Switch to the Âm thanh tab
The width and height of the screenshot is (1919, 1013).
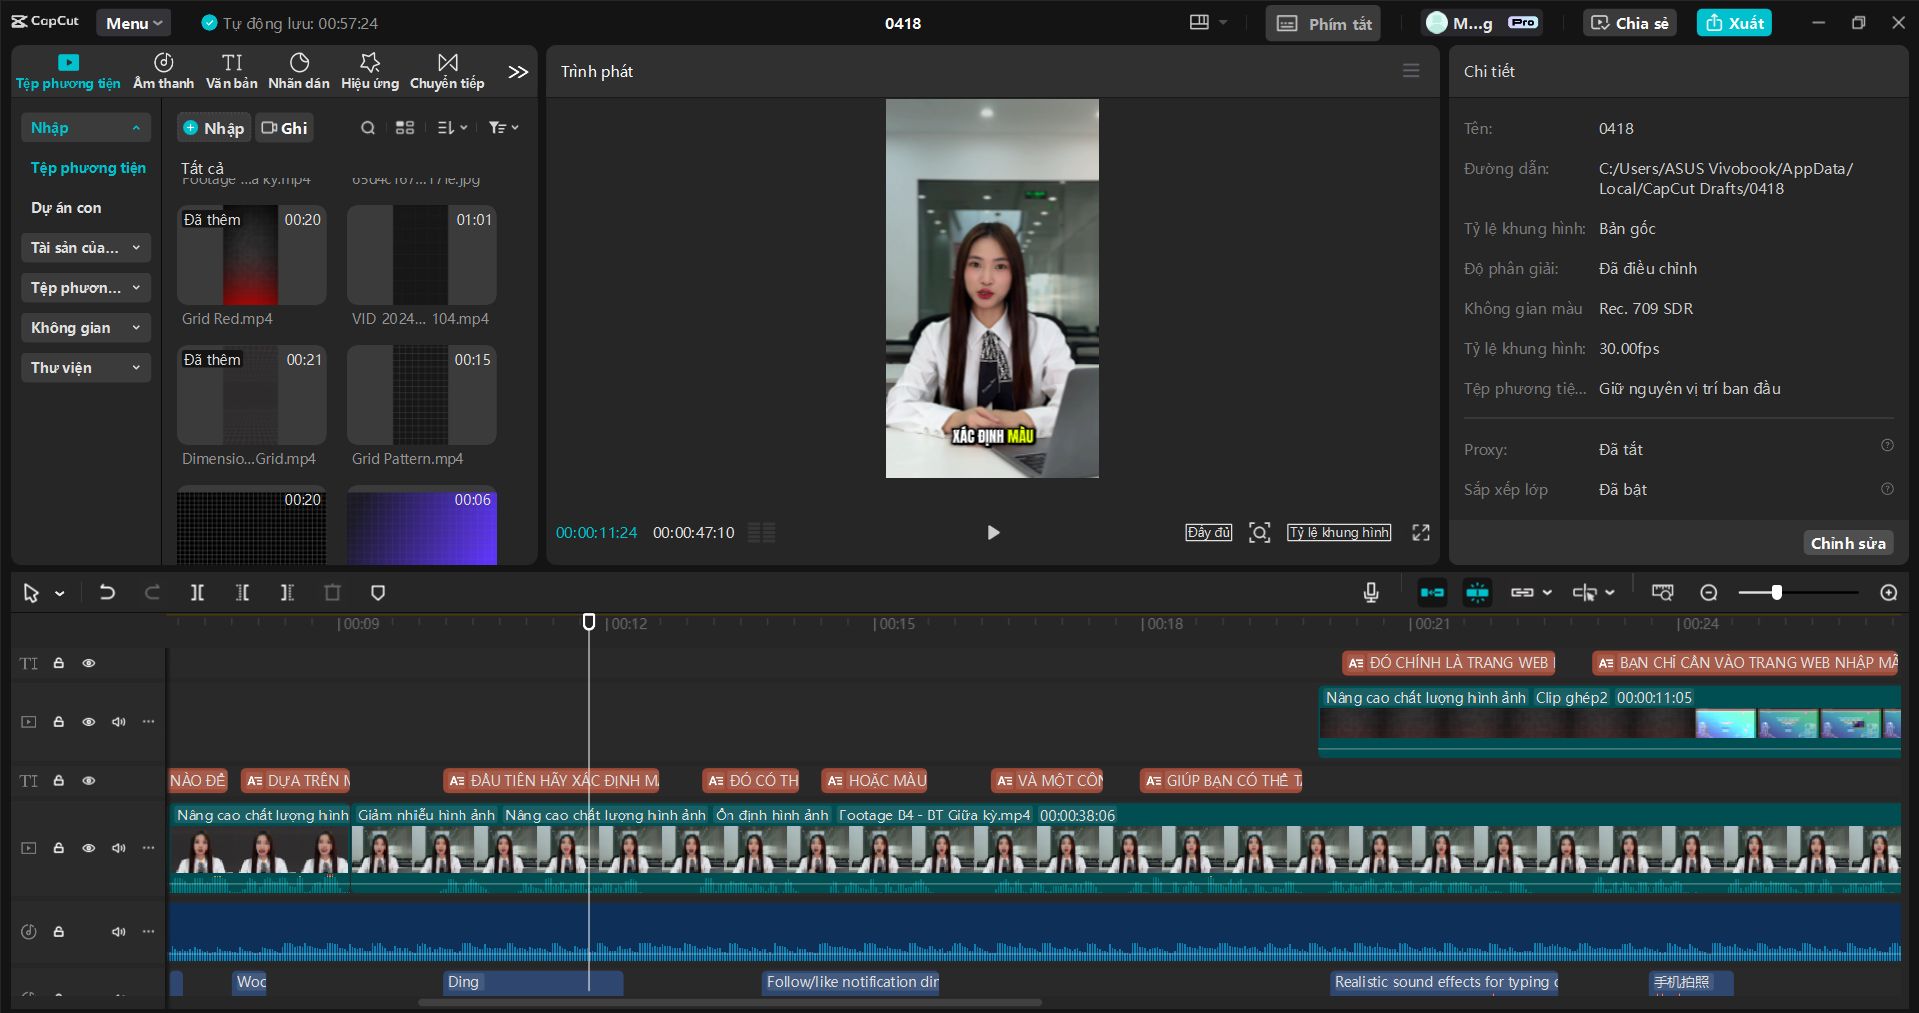point(164,72)
